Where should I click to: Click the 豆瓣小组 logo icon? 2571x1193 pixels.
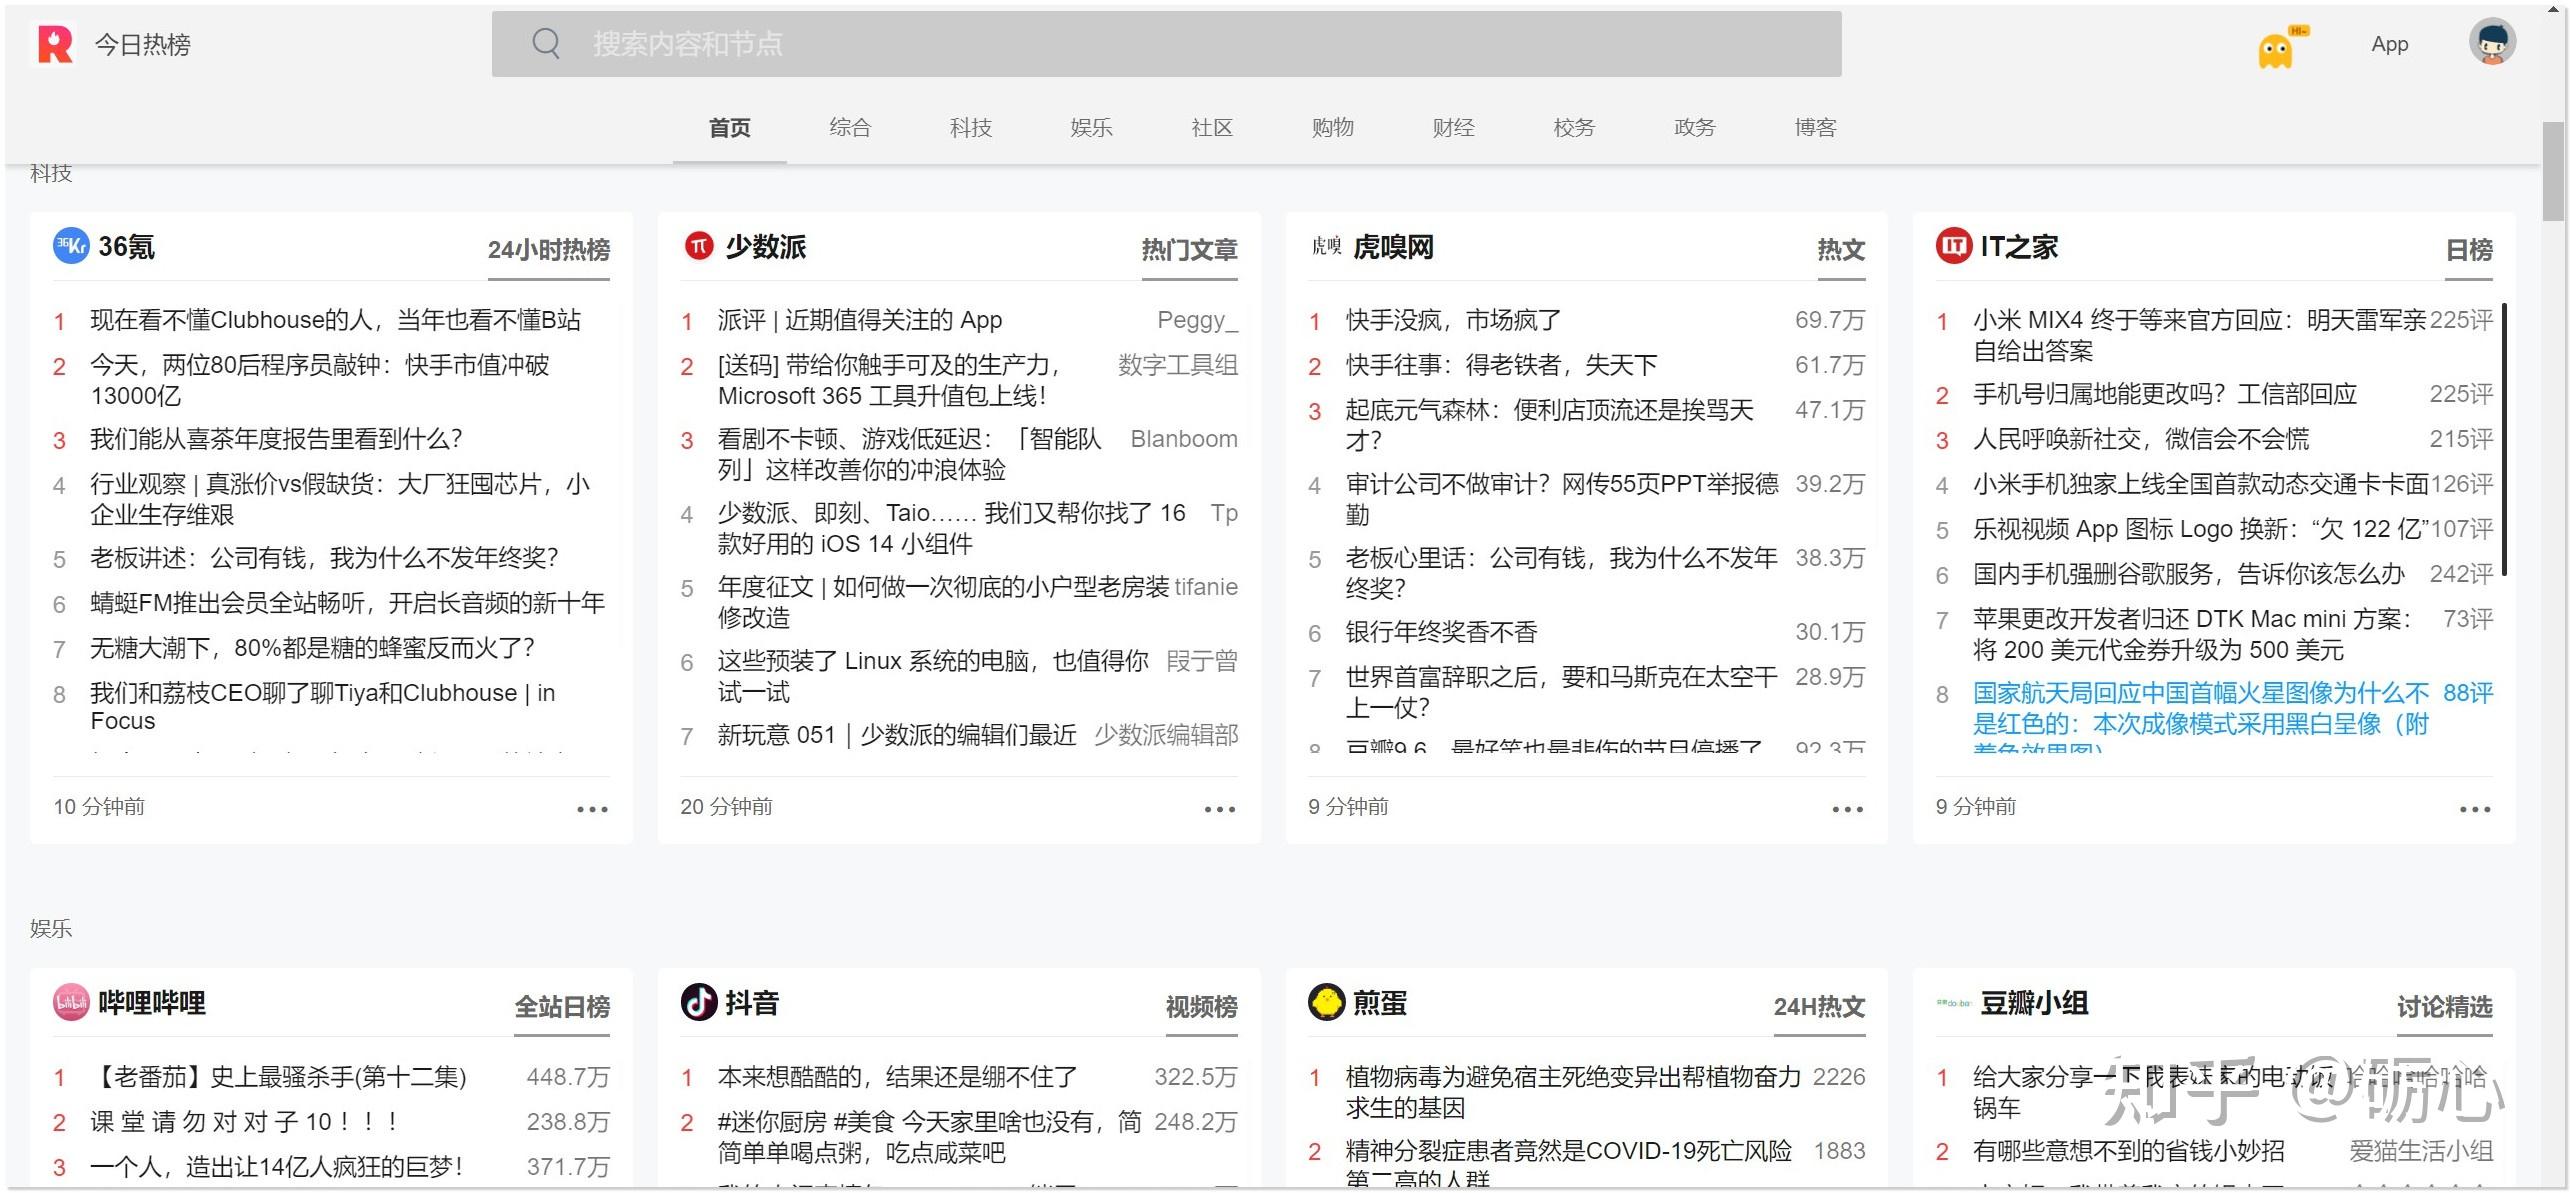1953,1002
